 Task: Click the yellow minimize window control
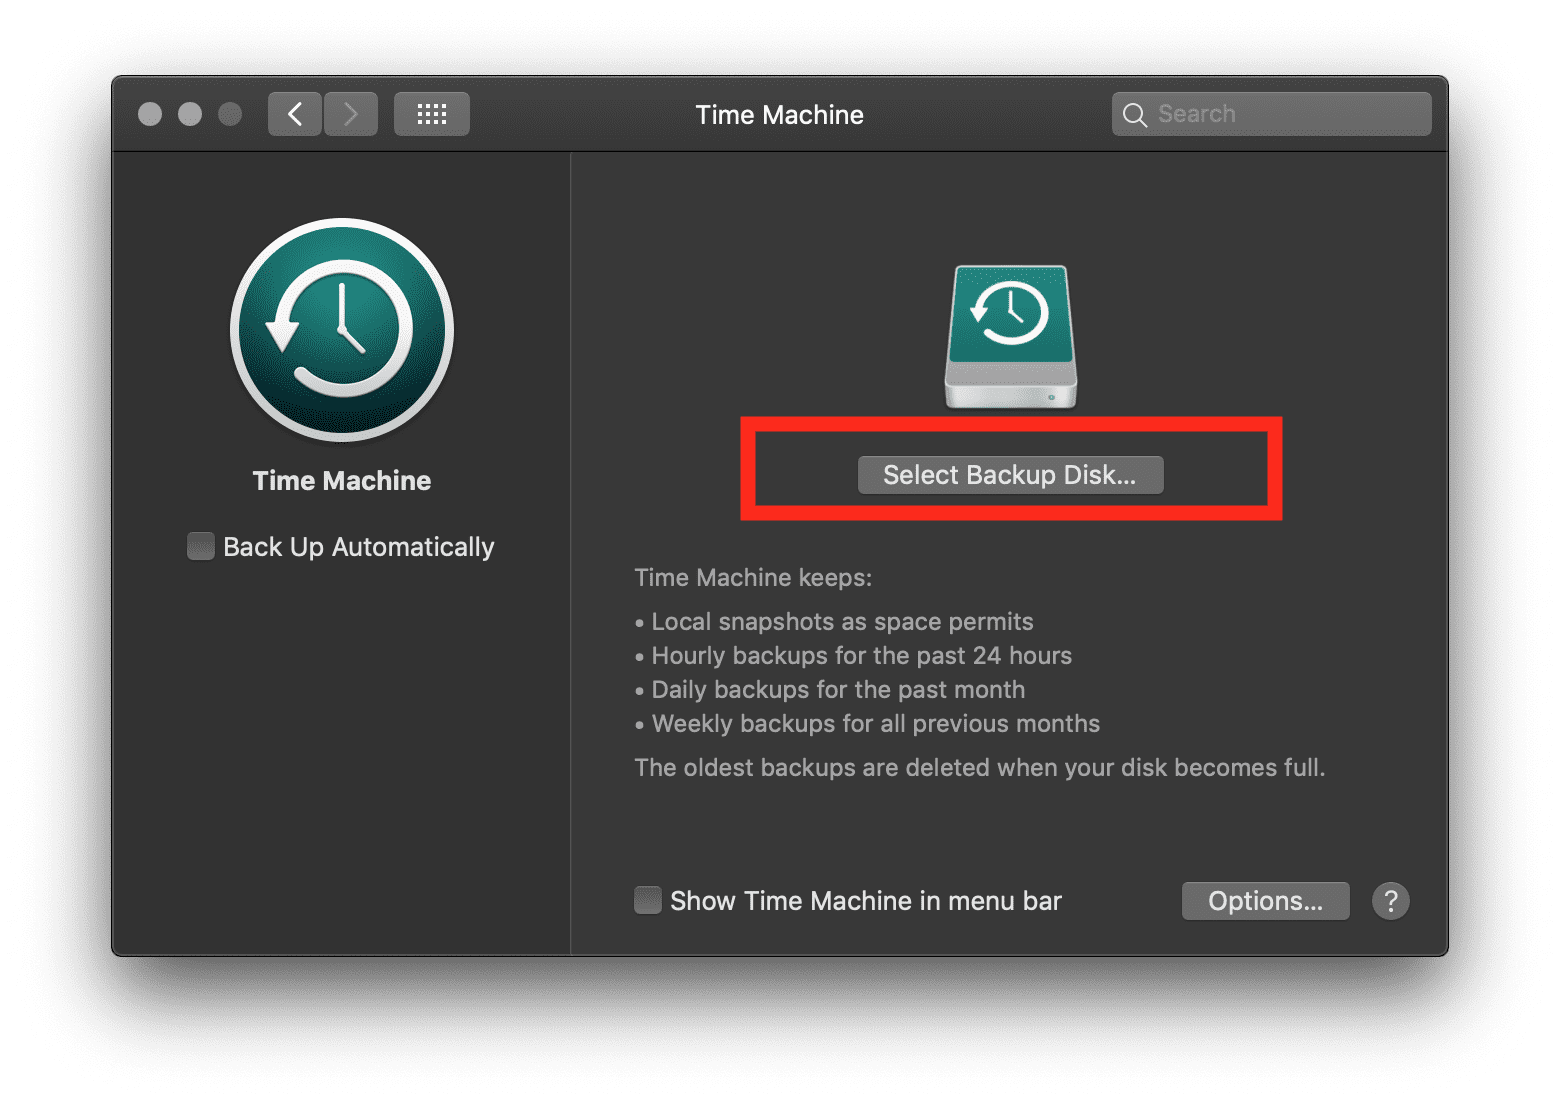coord(190,114)
